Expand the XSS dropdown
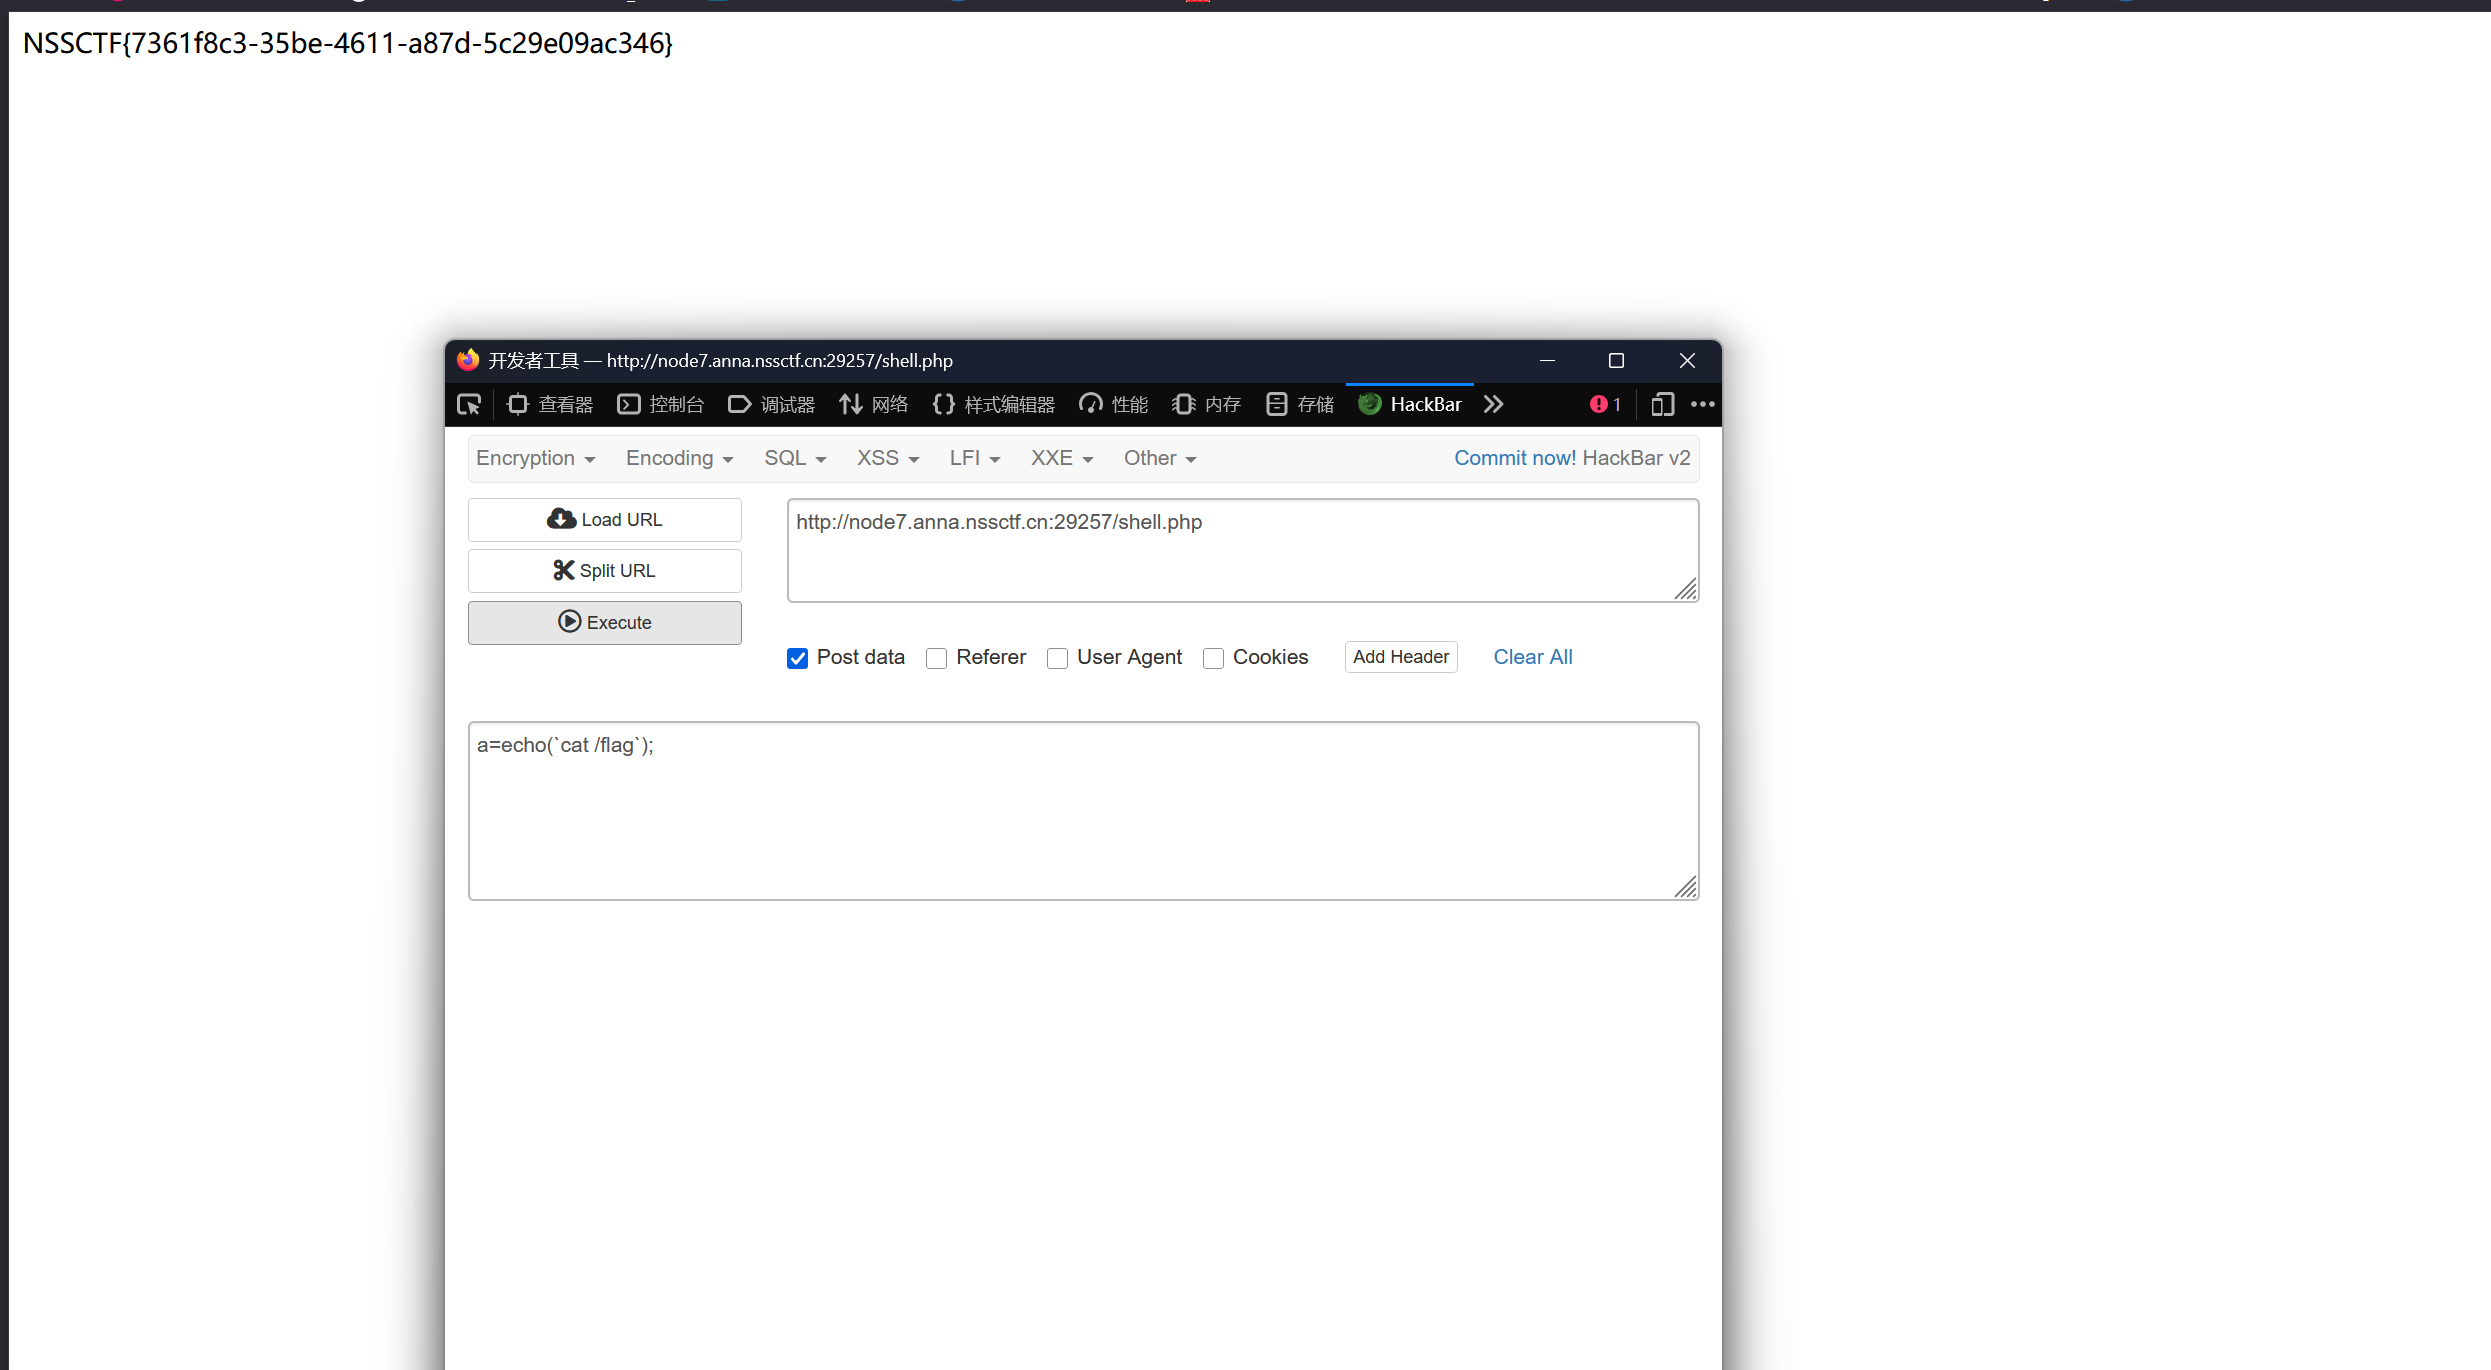Image resolution: width=2491 pixels, height=1370 pixels. coord(888,459)
